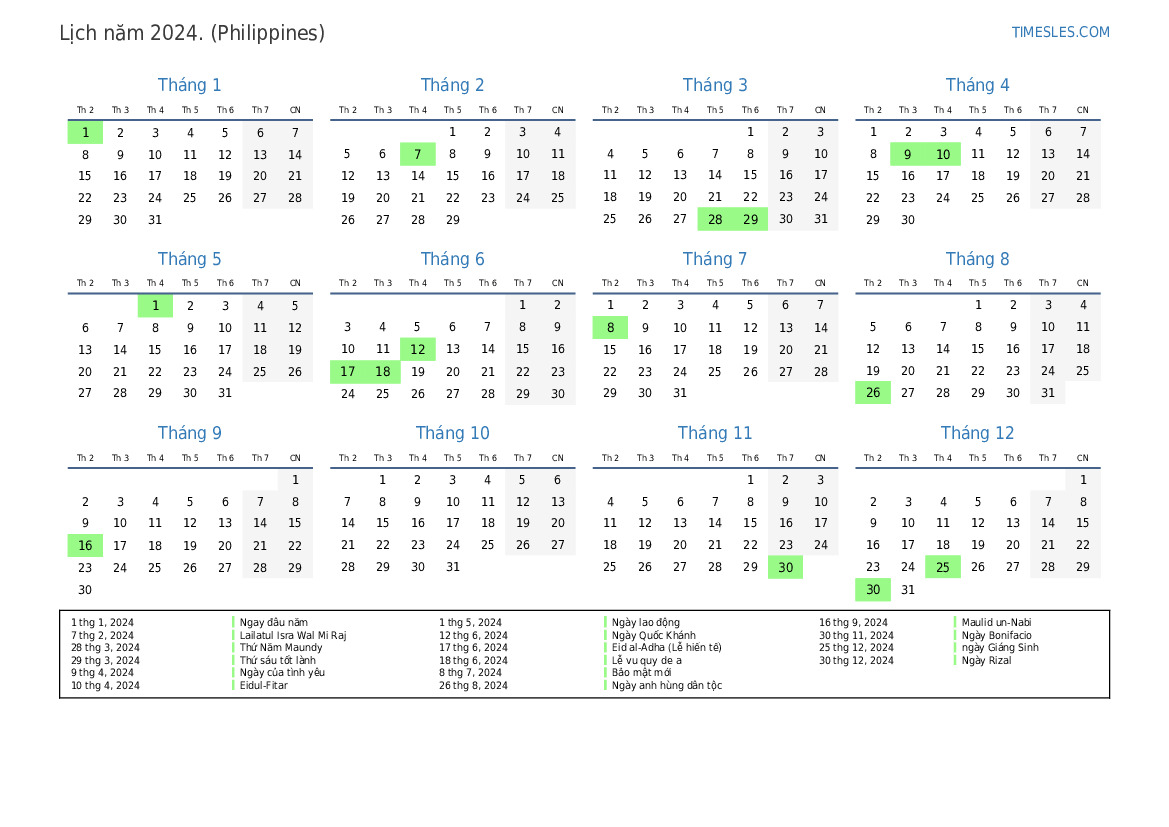This screenshot has width=1169, height=827.
Task: Click the 'Maulid un-Nabi' legend entry
Action: [x=996, y=622]
